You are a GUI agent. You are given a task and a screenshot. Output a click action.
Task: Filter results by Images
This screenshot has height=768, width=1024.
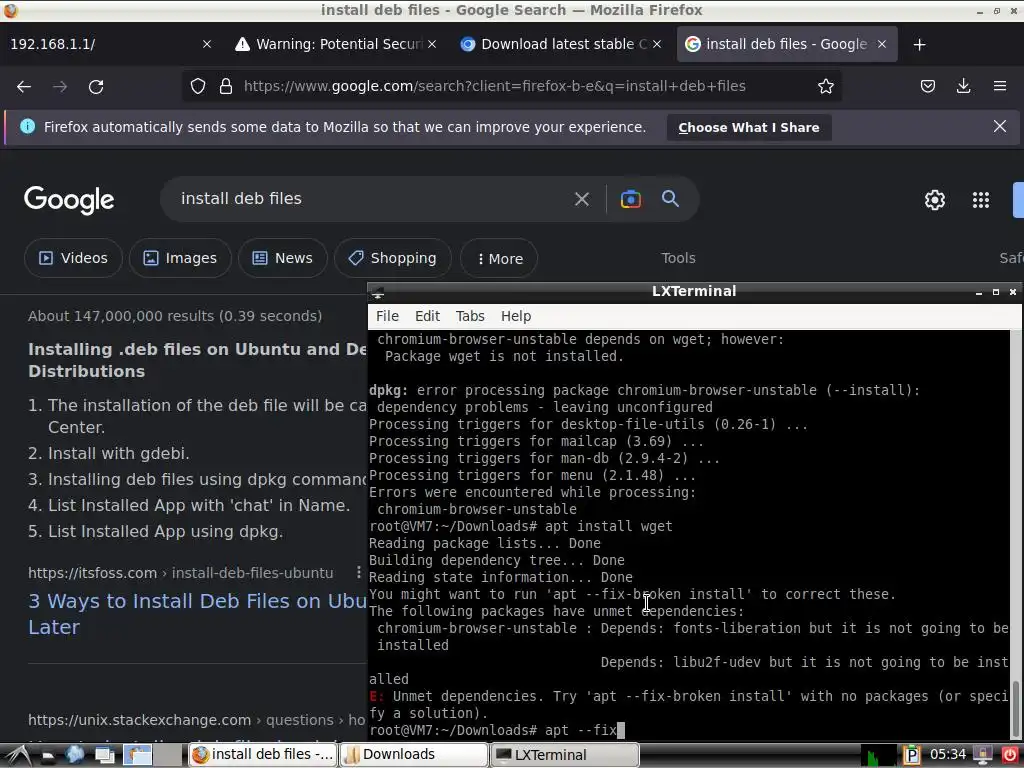coord(180,258)
